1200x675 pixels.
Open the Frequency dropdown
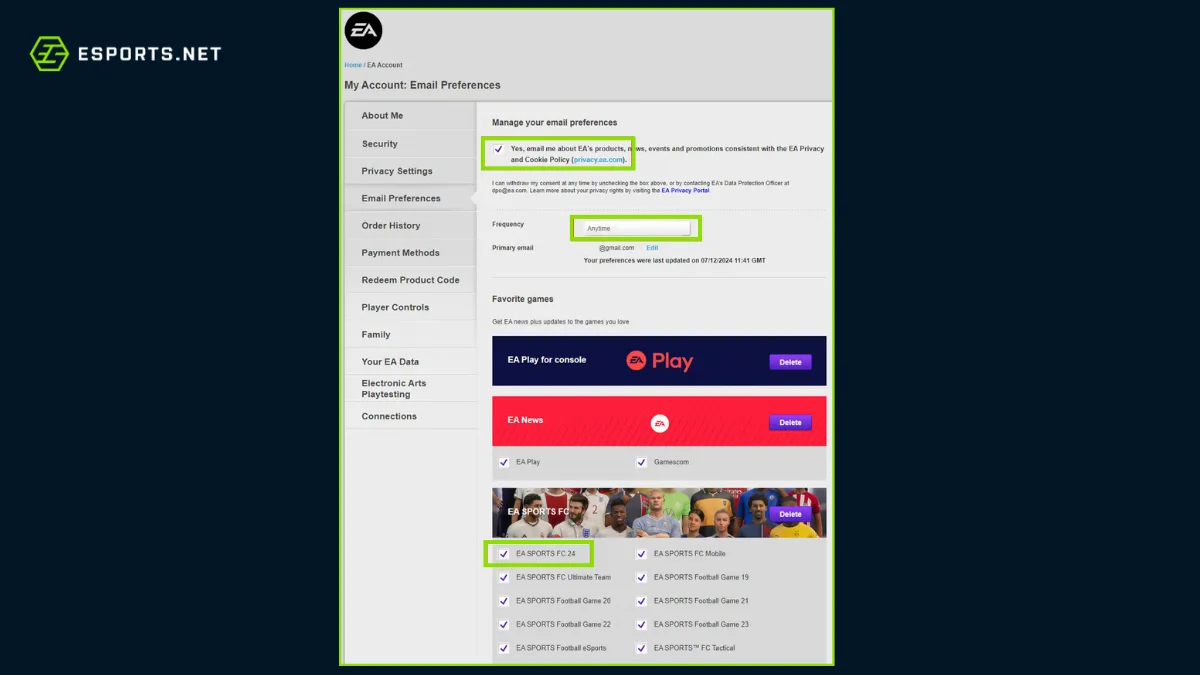(636, 228)
